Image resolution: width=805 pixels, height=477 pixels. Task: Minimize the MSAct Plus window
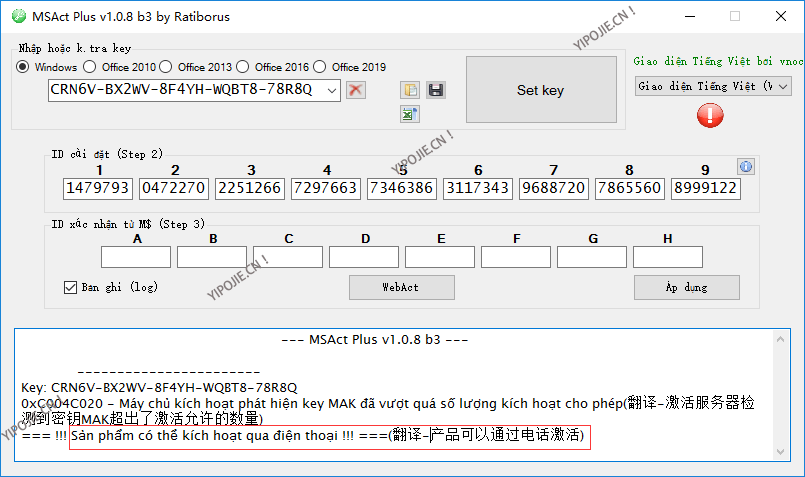click(x=690, y=16)
